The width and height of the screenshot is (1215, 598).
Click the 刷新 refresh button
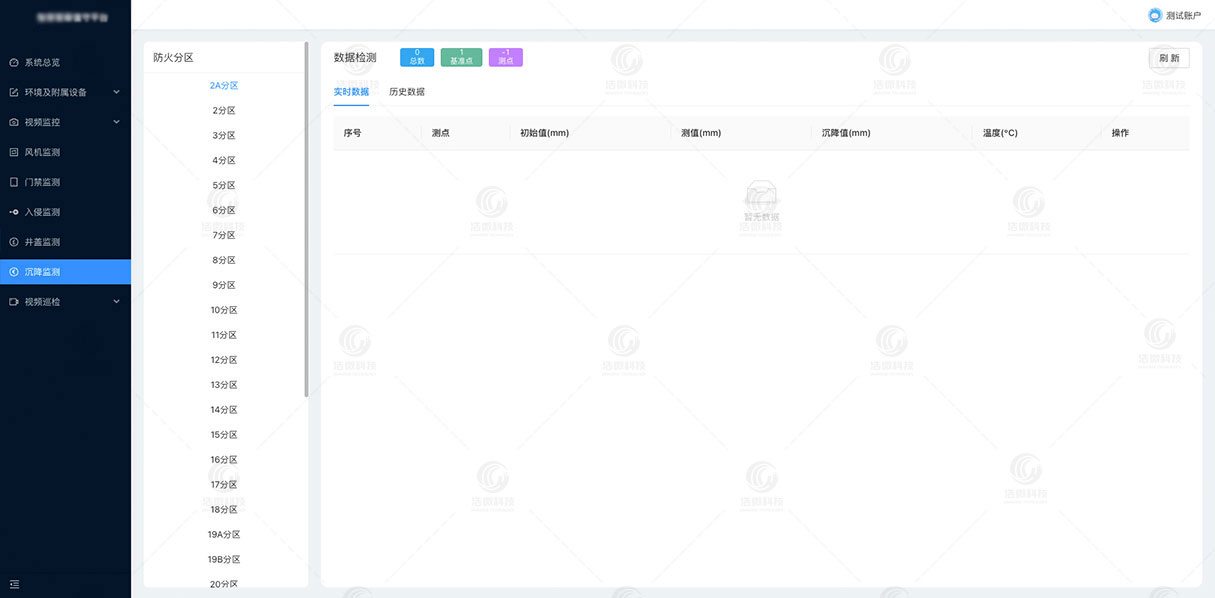click(x=1167, y=58)
